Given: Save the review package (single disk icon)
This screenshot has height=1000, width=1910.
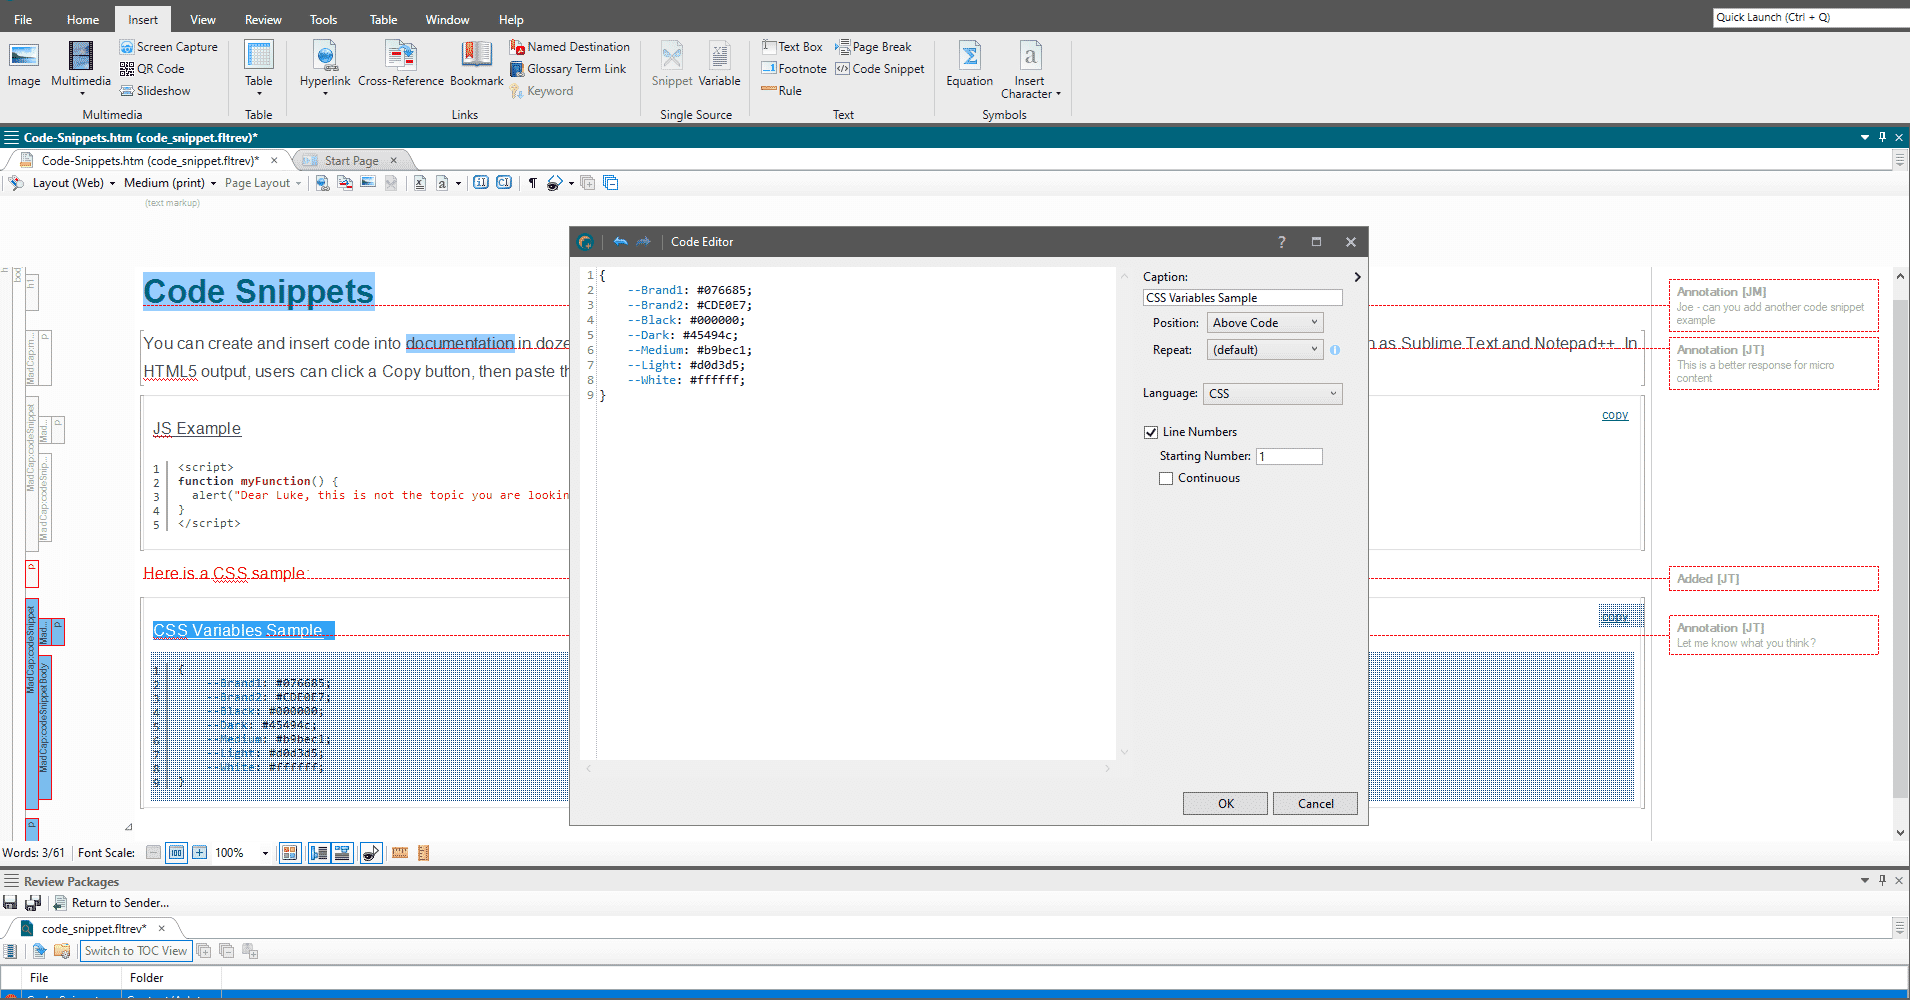Looking at the screenshot, I should tap(11, 903).
